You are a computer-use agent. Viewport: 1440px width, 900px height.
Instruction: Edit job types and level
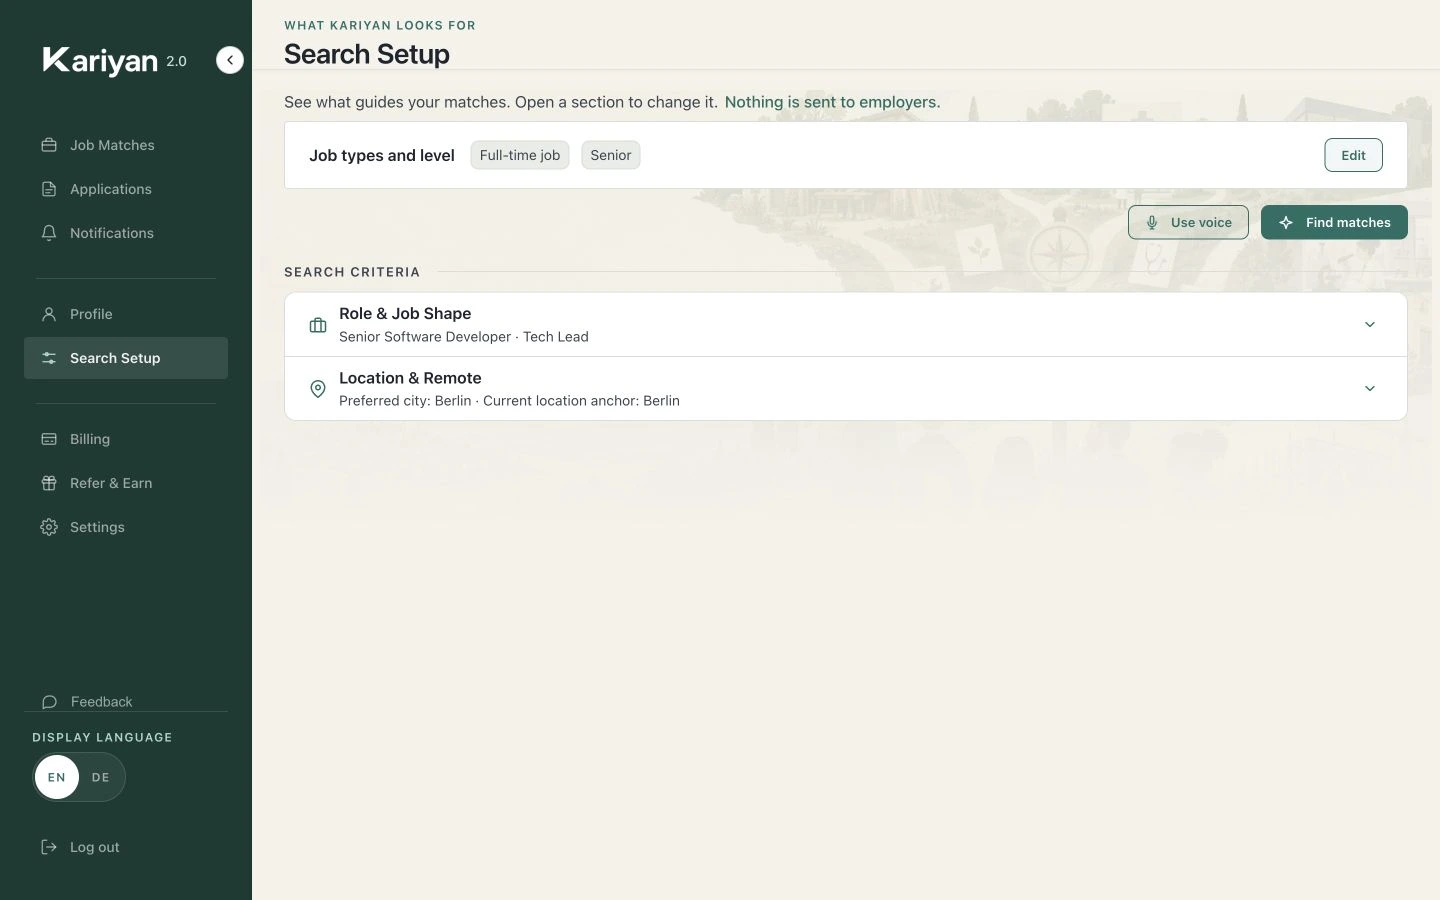[x=1353, y=155]
